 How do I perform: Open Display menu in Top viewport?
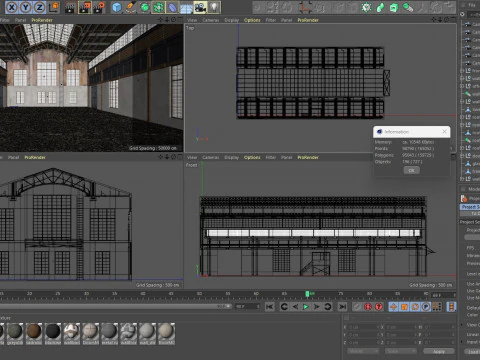click(231, 20)
